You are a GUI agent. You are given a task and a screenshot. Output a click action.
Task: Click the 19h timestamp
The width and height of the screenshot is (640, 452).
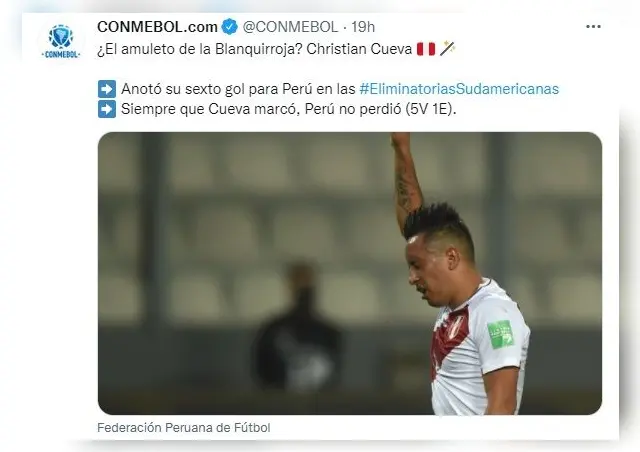pos(363,27)
